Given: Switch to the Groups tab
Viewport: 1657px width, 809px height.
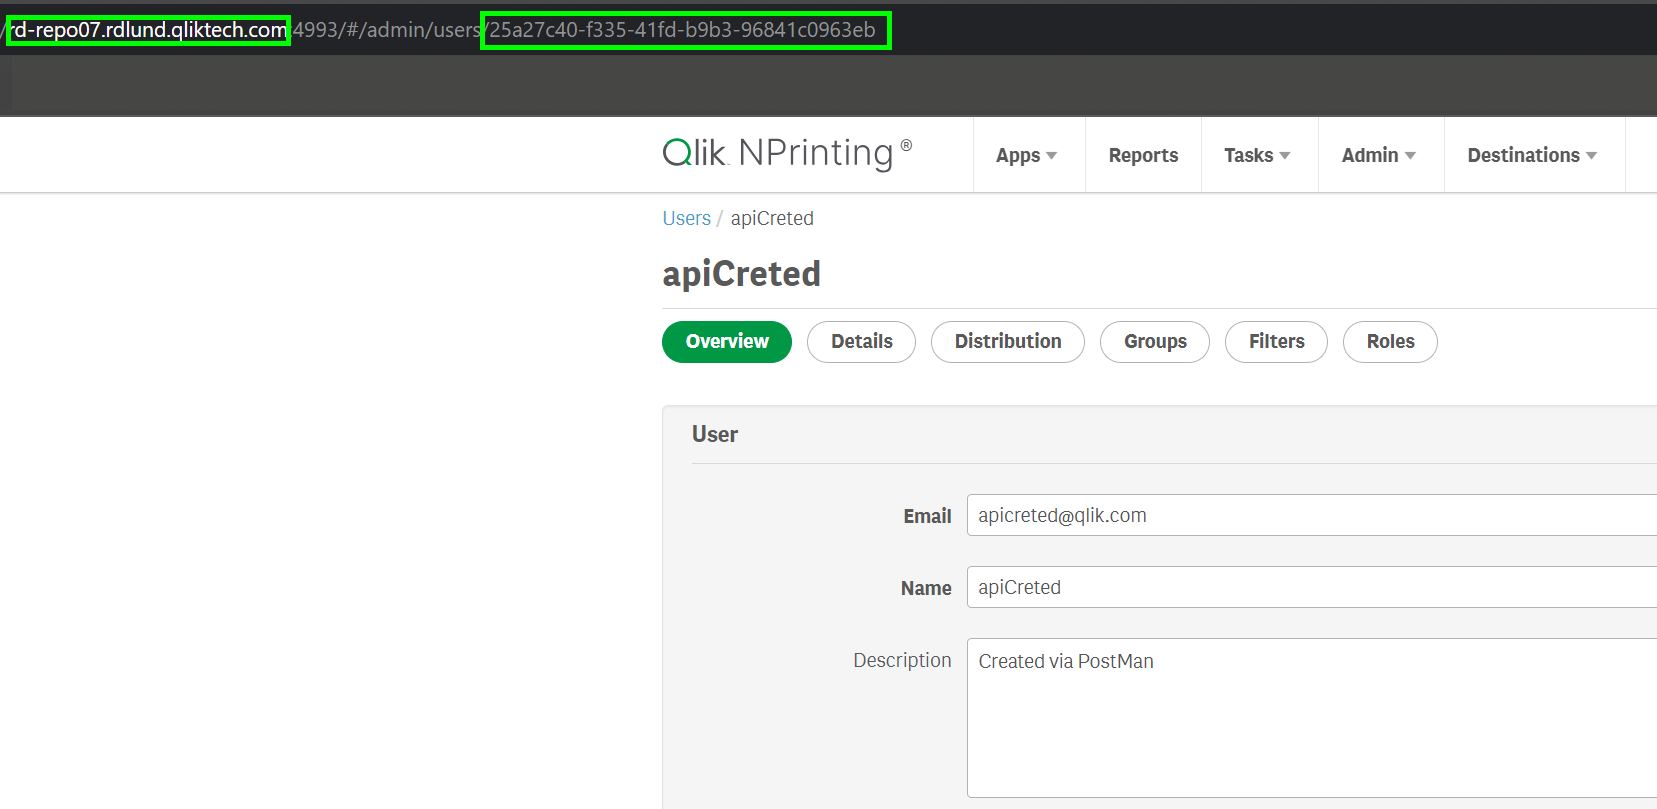Looking at the screenshot, I should pos(1155,342).
